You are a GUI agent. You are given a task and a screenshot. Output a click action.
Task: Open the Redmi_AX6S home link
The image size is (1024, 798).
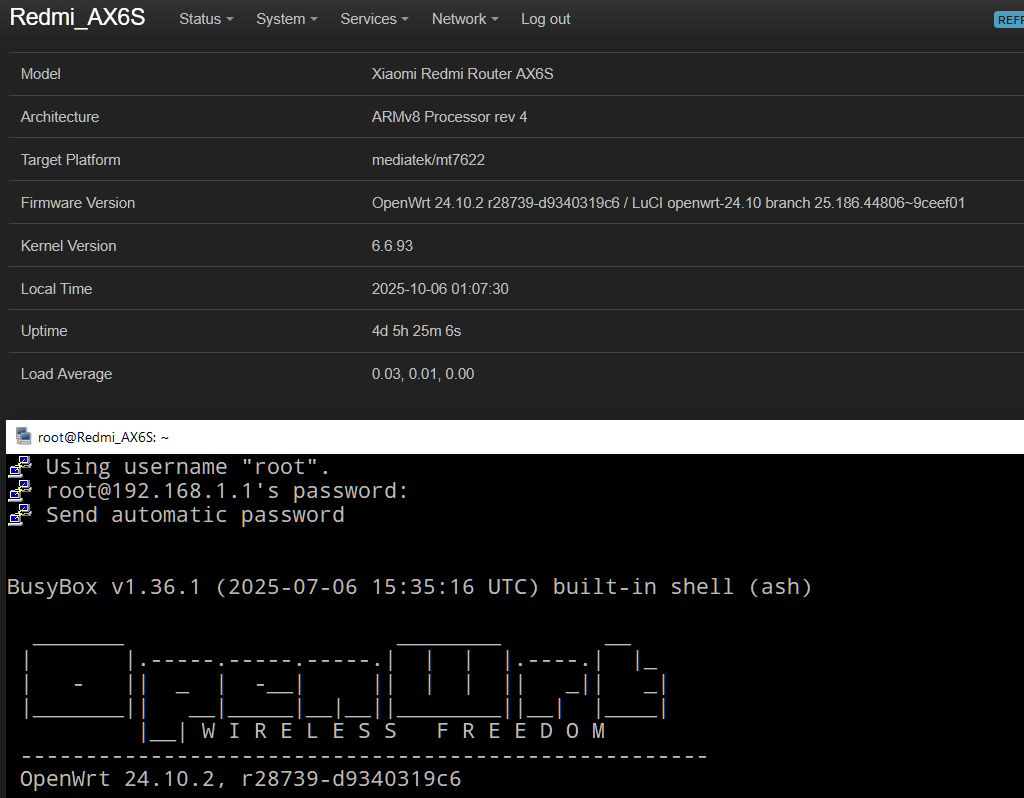click(77, 18)
